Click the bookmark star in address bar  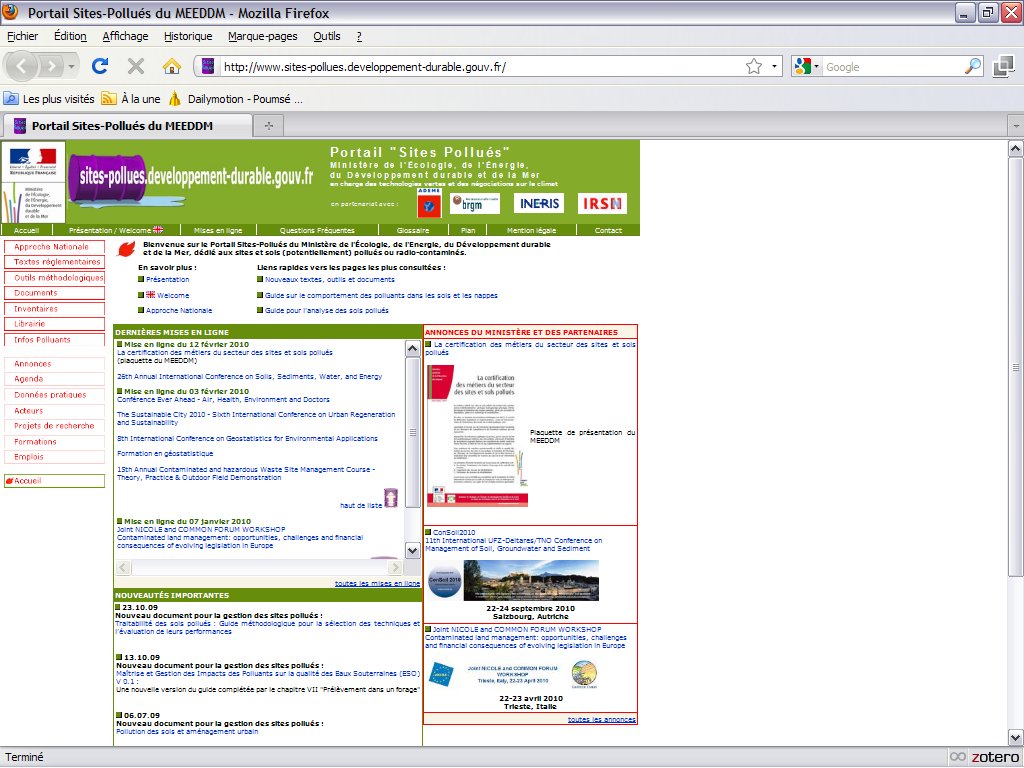pyautogui.click(x=753, y=67)
